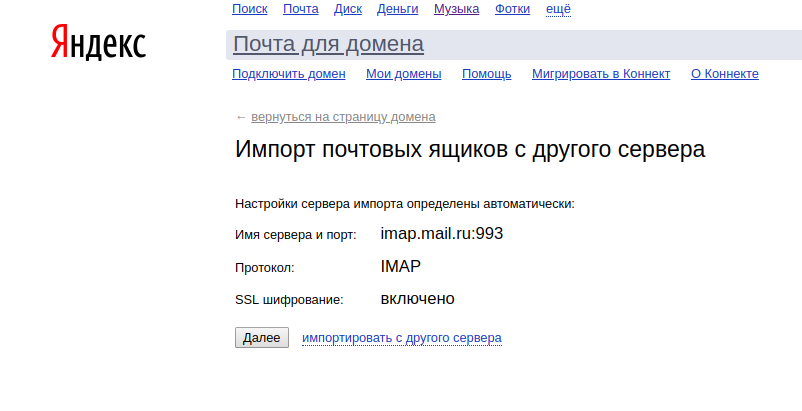Select Мигрировать в Коннект
Screen dimensions: 802x411
[601, 74]
